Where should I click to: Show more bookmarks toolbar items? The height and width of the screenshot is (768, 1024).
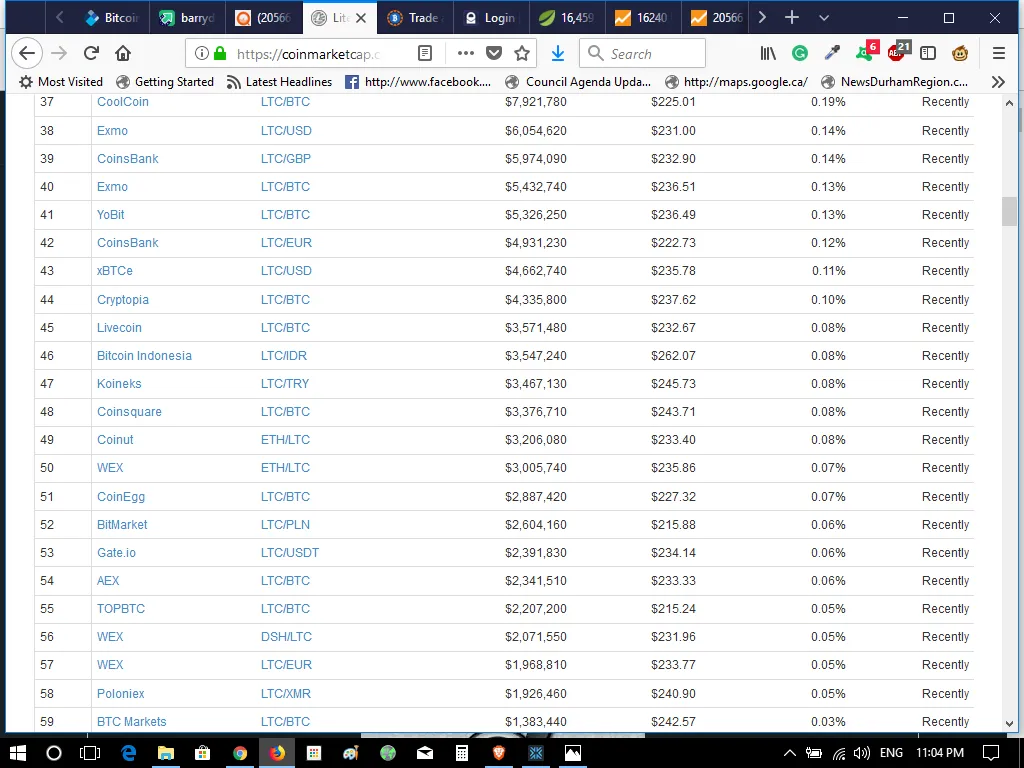pos(998,82)
